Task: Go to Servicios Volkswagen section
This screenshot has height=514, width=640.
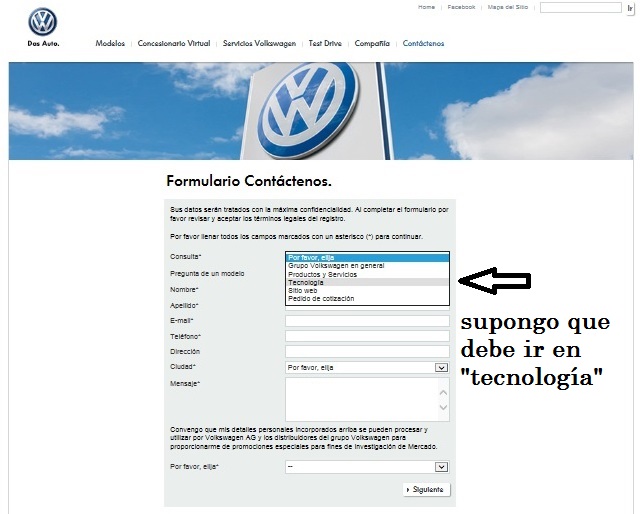Action: click(x=259, y=43)
